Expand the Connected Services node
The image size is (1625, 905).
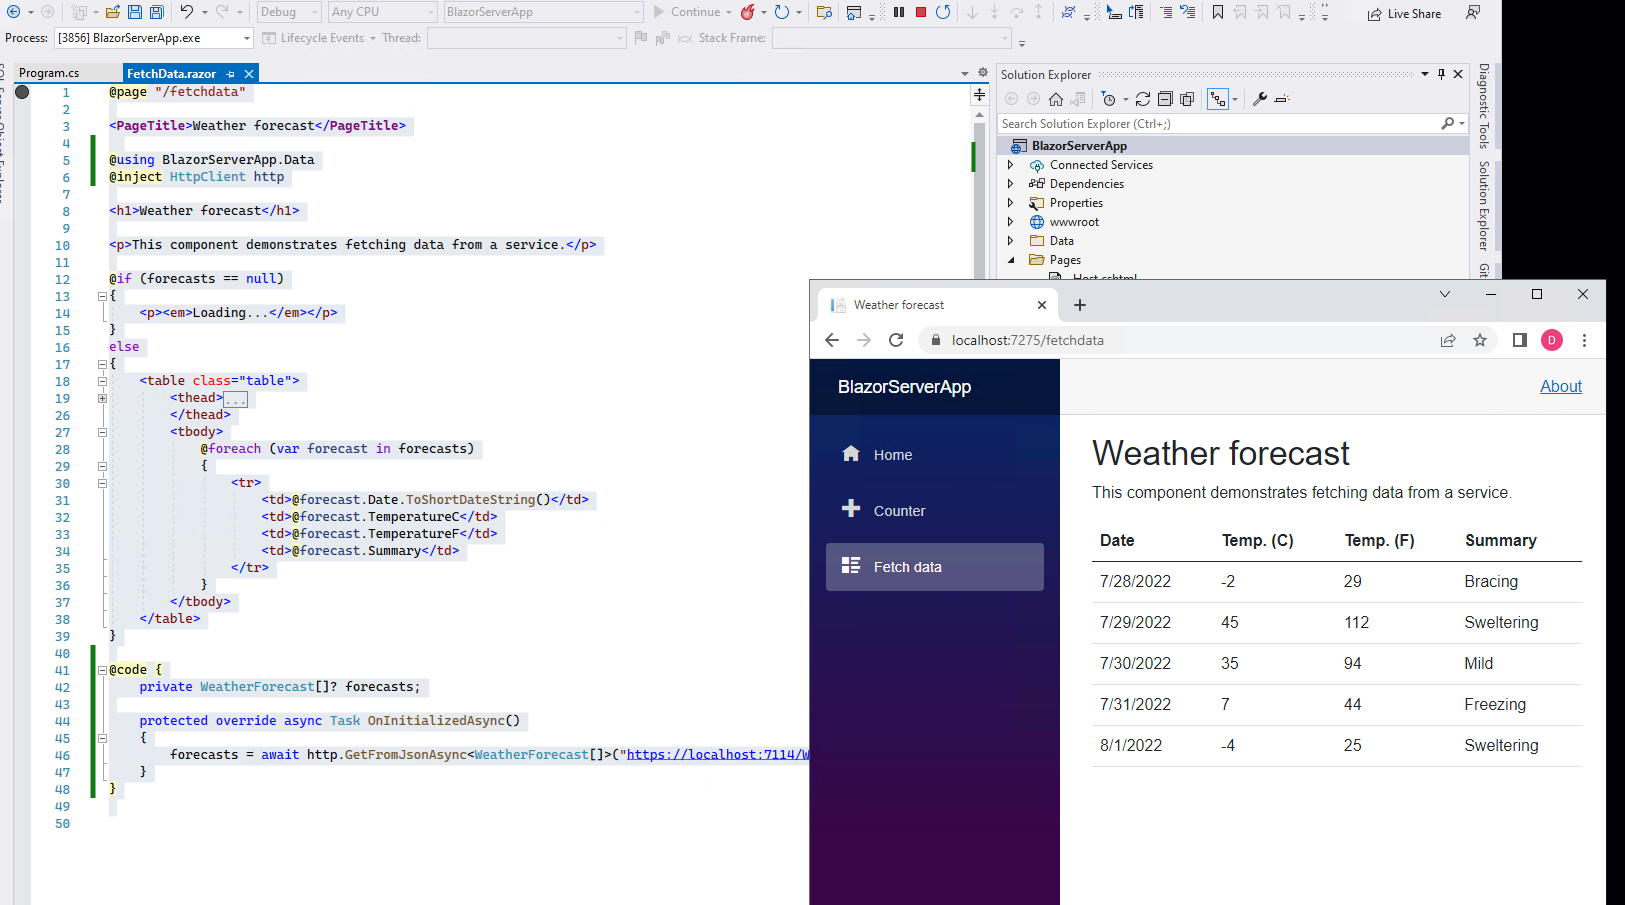click(1010, 165)
